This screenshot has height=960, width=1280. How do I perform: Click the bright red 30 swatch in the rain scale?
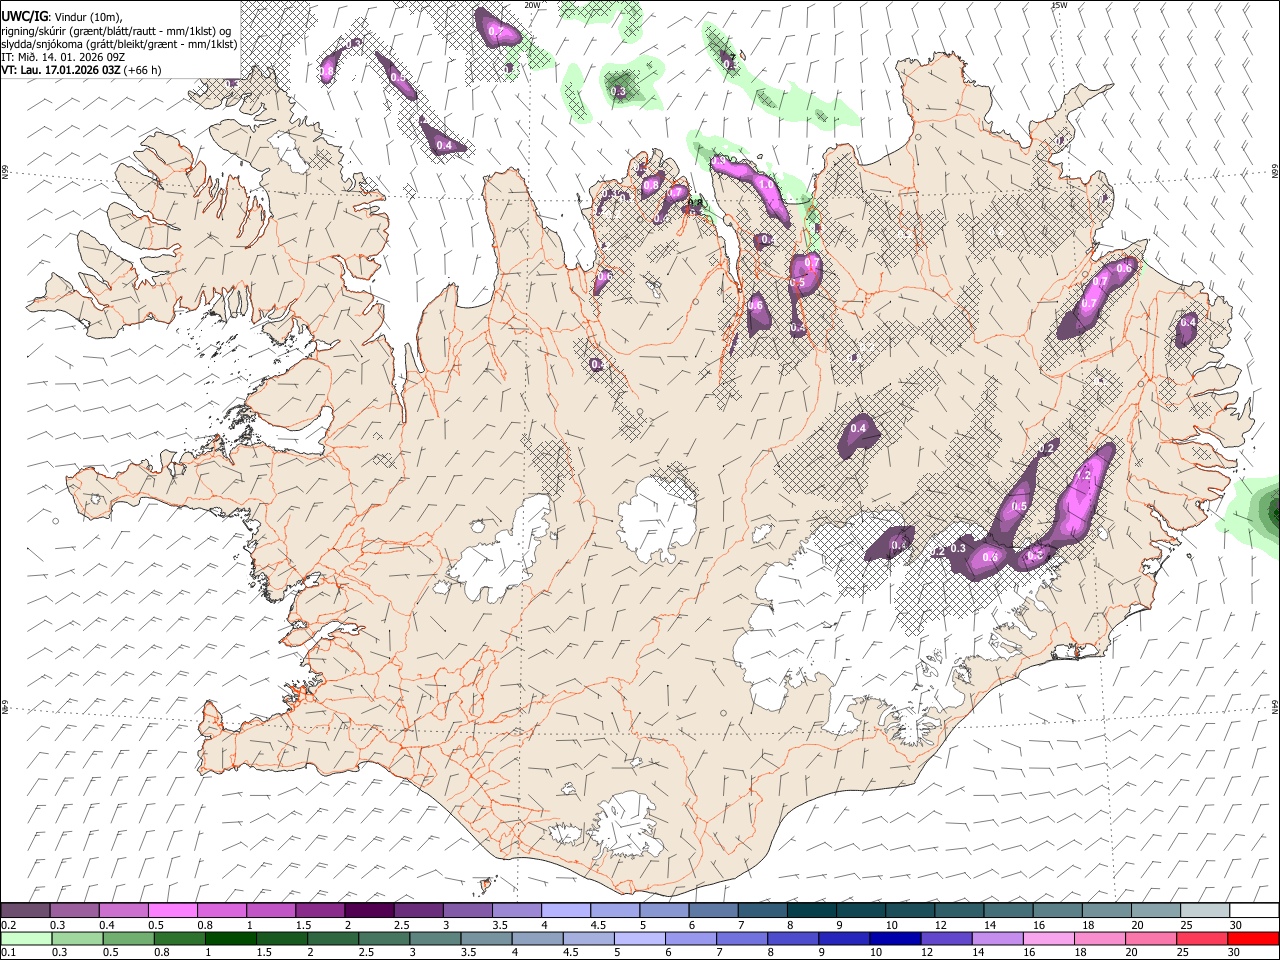1253,939
